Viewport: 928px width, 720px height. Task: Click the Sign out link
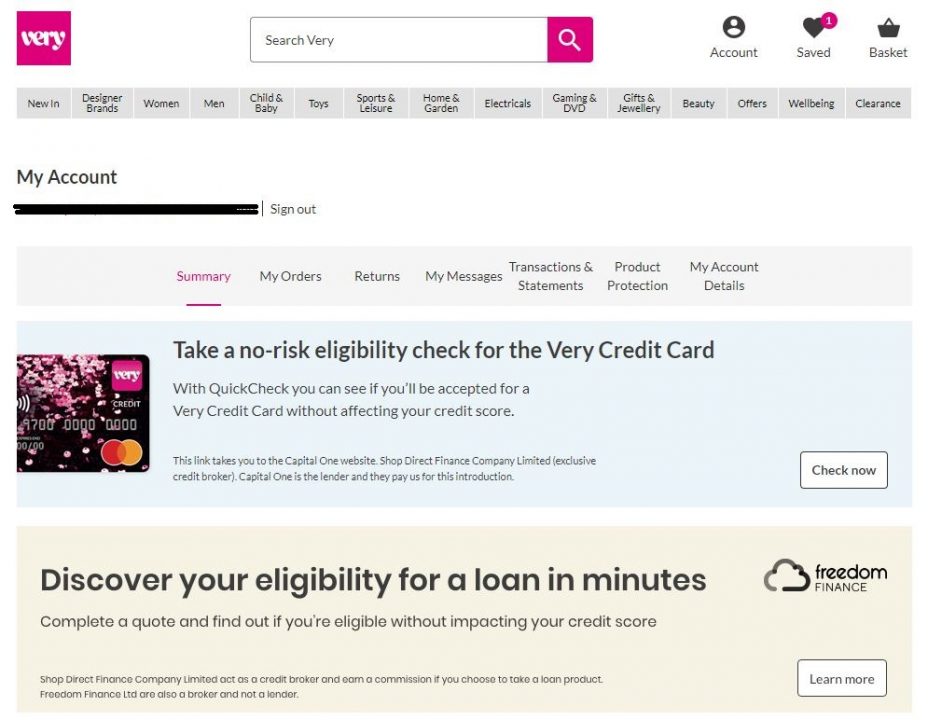click(x=293, y=209)
